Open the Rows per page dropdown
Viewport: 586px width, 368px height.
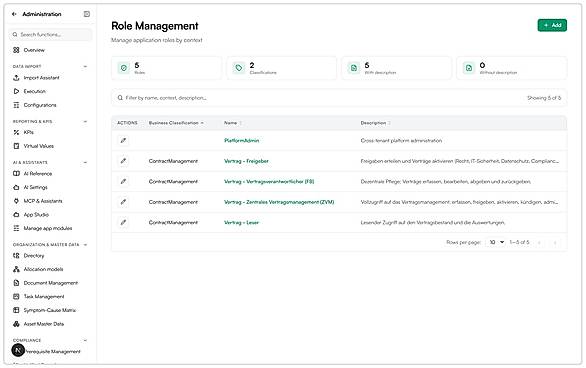click(x=497, y=242)
